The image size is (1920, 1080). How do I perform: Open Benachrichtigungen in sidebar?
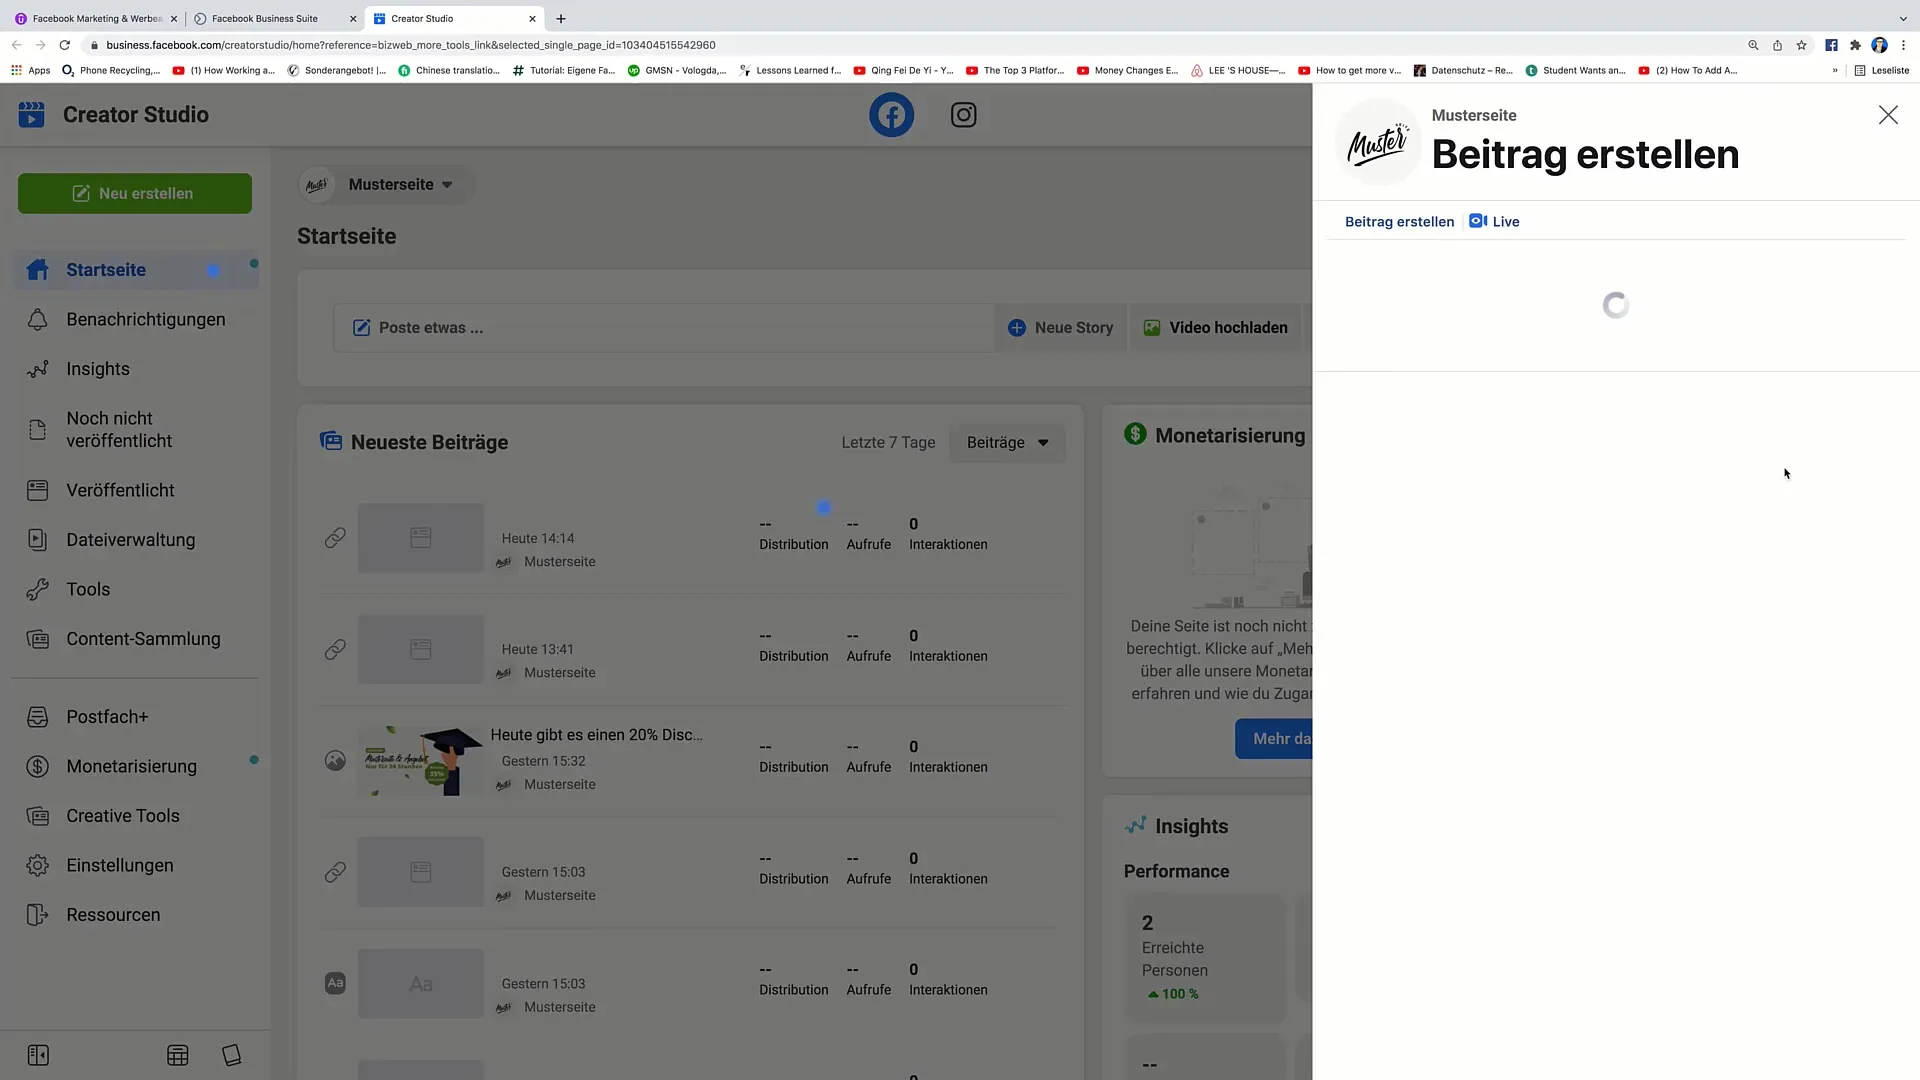click(145, 318)
